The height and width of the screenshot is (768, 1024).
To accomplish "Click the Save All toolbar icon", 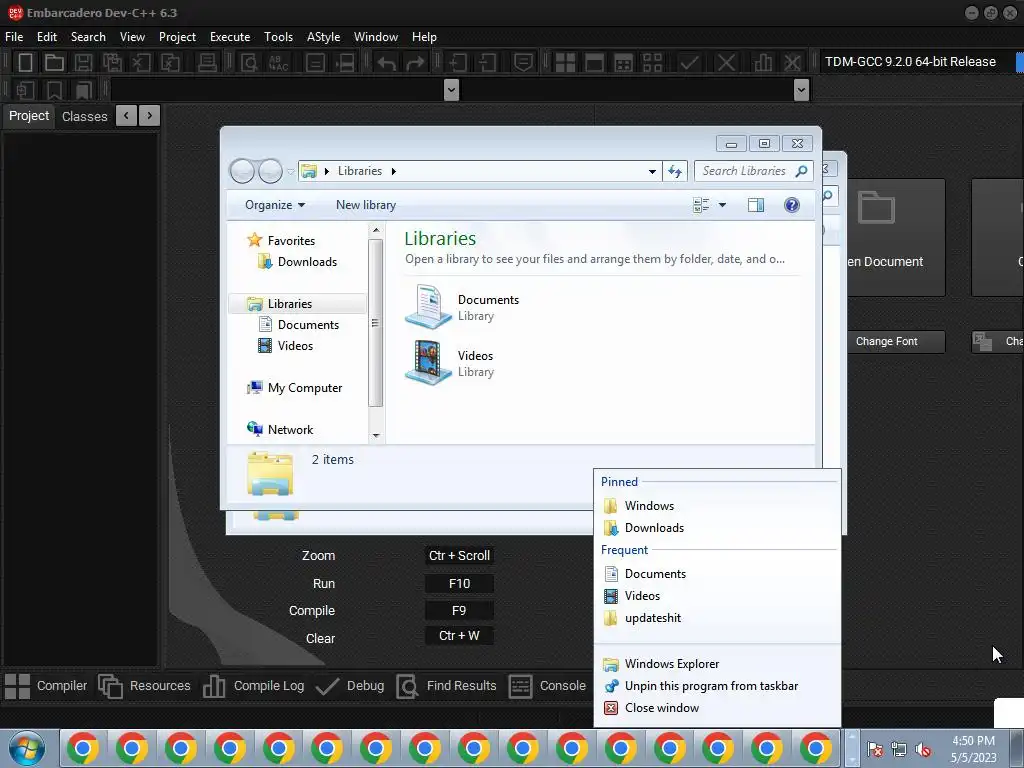I will 112,63.
